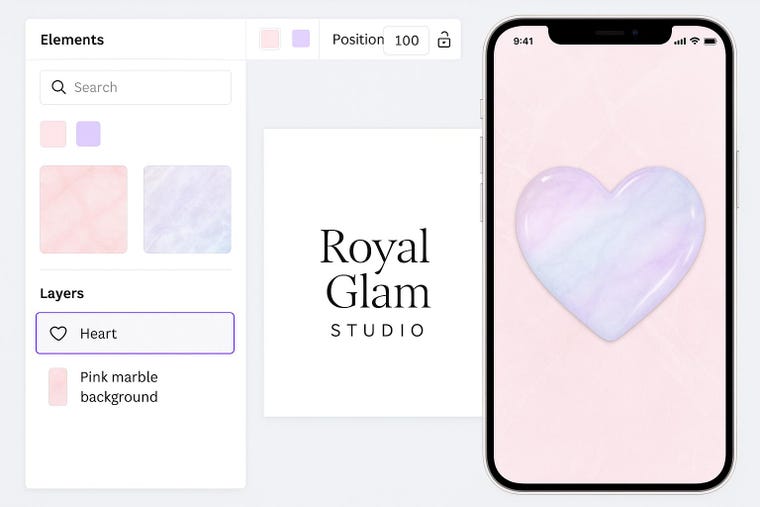
Task: Select the pink marble texture thumbnail
Action: [83, 209]
